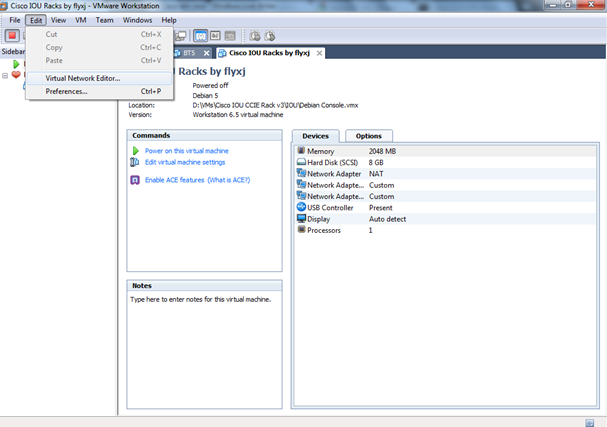This screenshot has height=427, width=607.
Task: Select the second Custom Network Adapter row
Action: 445,196
